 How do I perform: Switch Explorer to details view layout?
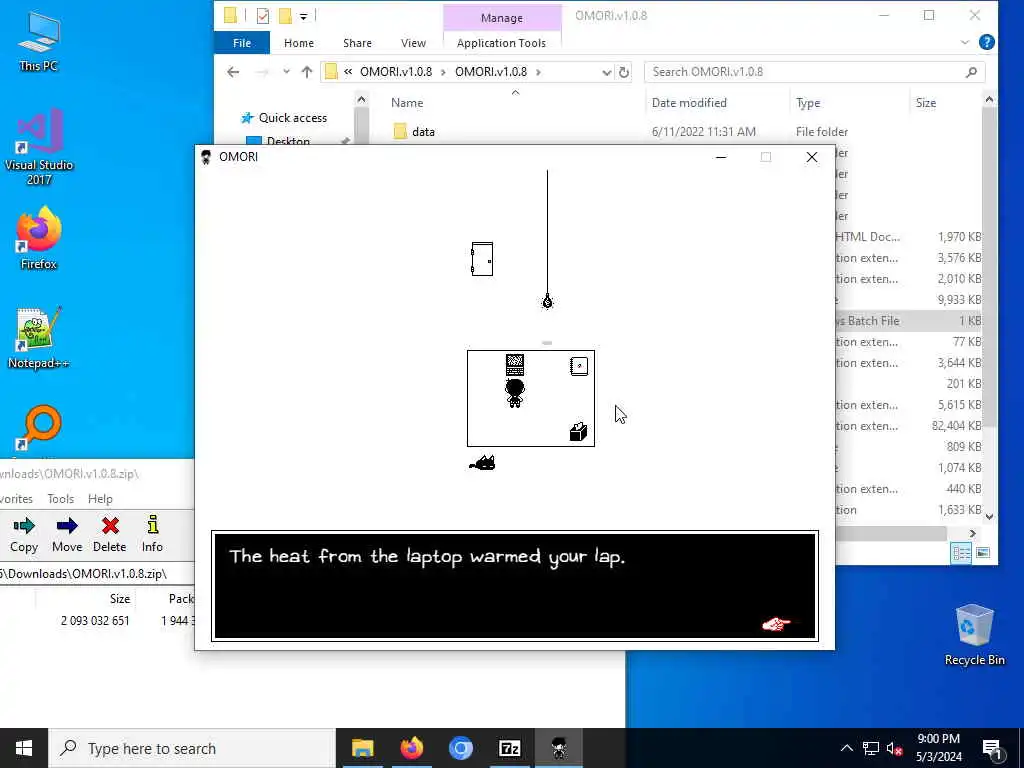pyautogui.click(x=961, y=553)
